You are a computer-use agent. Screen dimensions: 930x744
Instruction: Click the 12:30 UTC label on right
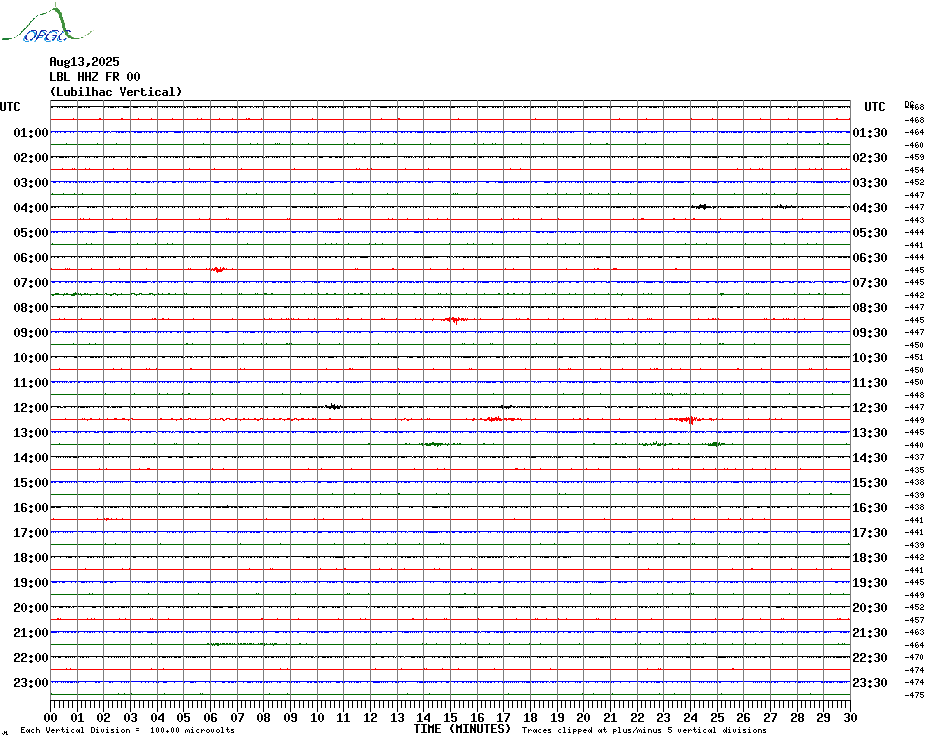pos(870,408)
